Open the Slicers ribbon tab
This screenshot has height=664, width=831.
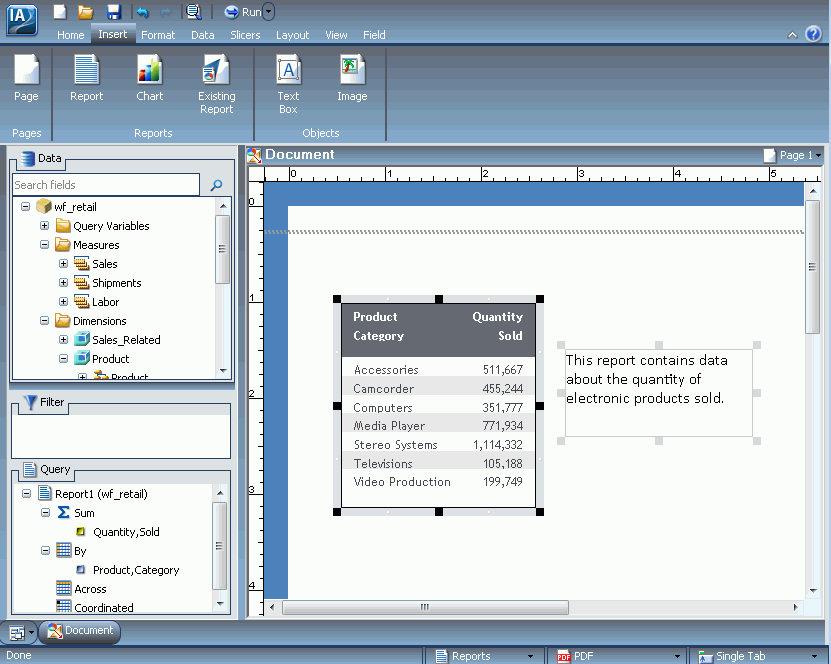(x=245, y=35)
